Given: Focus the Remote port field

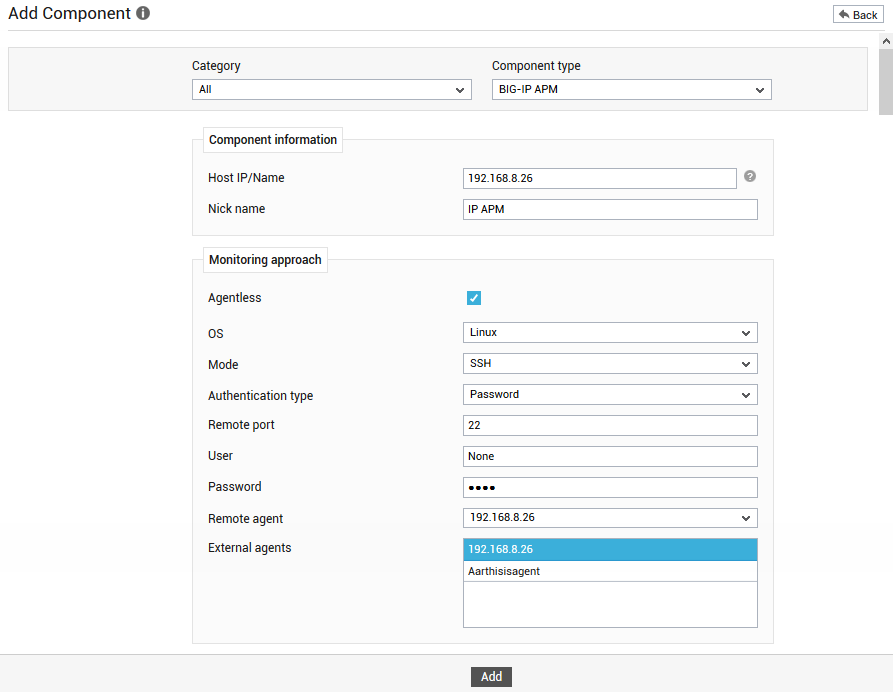Looking at the screenshot, I should [610, 425].
